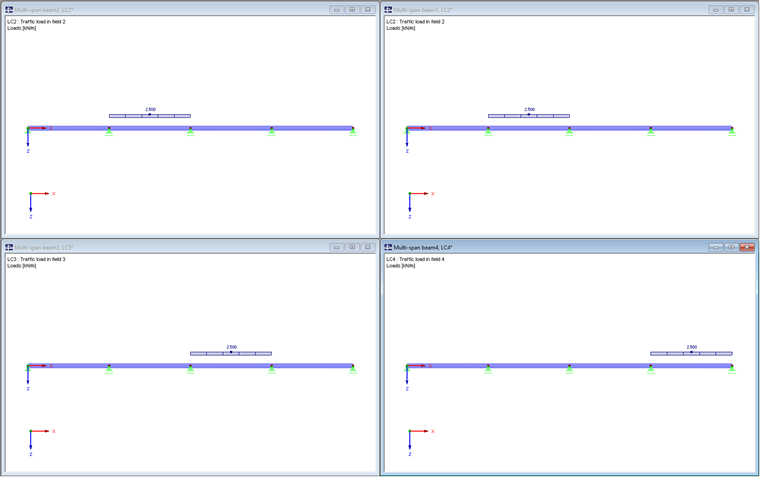The height and width of the screenshot is (477, 760).
Task: Maximize the Multi-span beam1 window
Action: tap(731, 10)
